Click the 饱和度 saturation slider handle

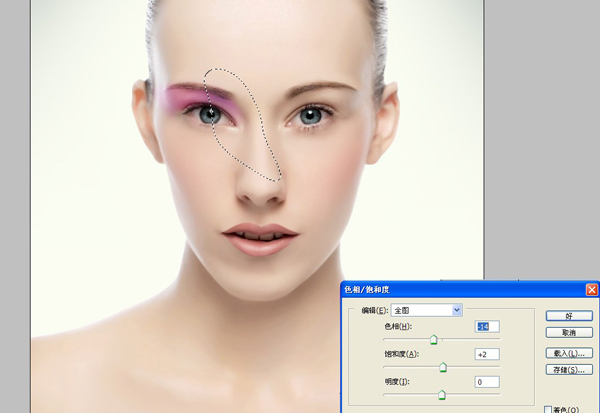click(x=443, y=367)
